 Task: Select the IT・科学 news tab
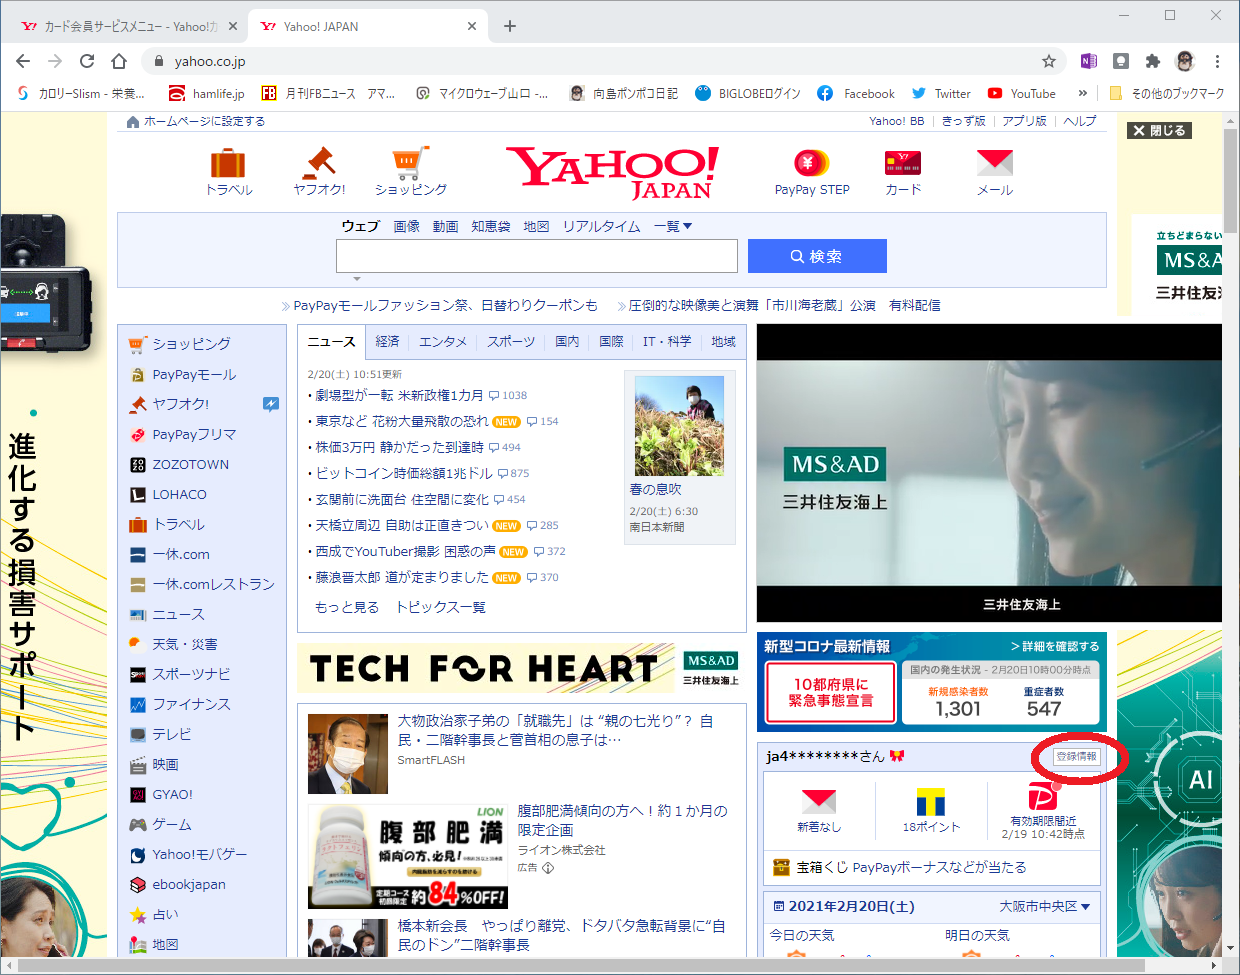667,341
